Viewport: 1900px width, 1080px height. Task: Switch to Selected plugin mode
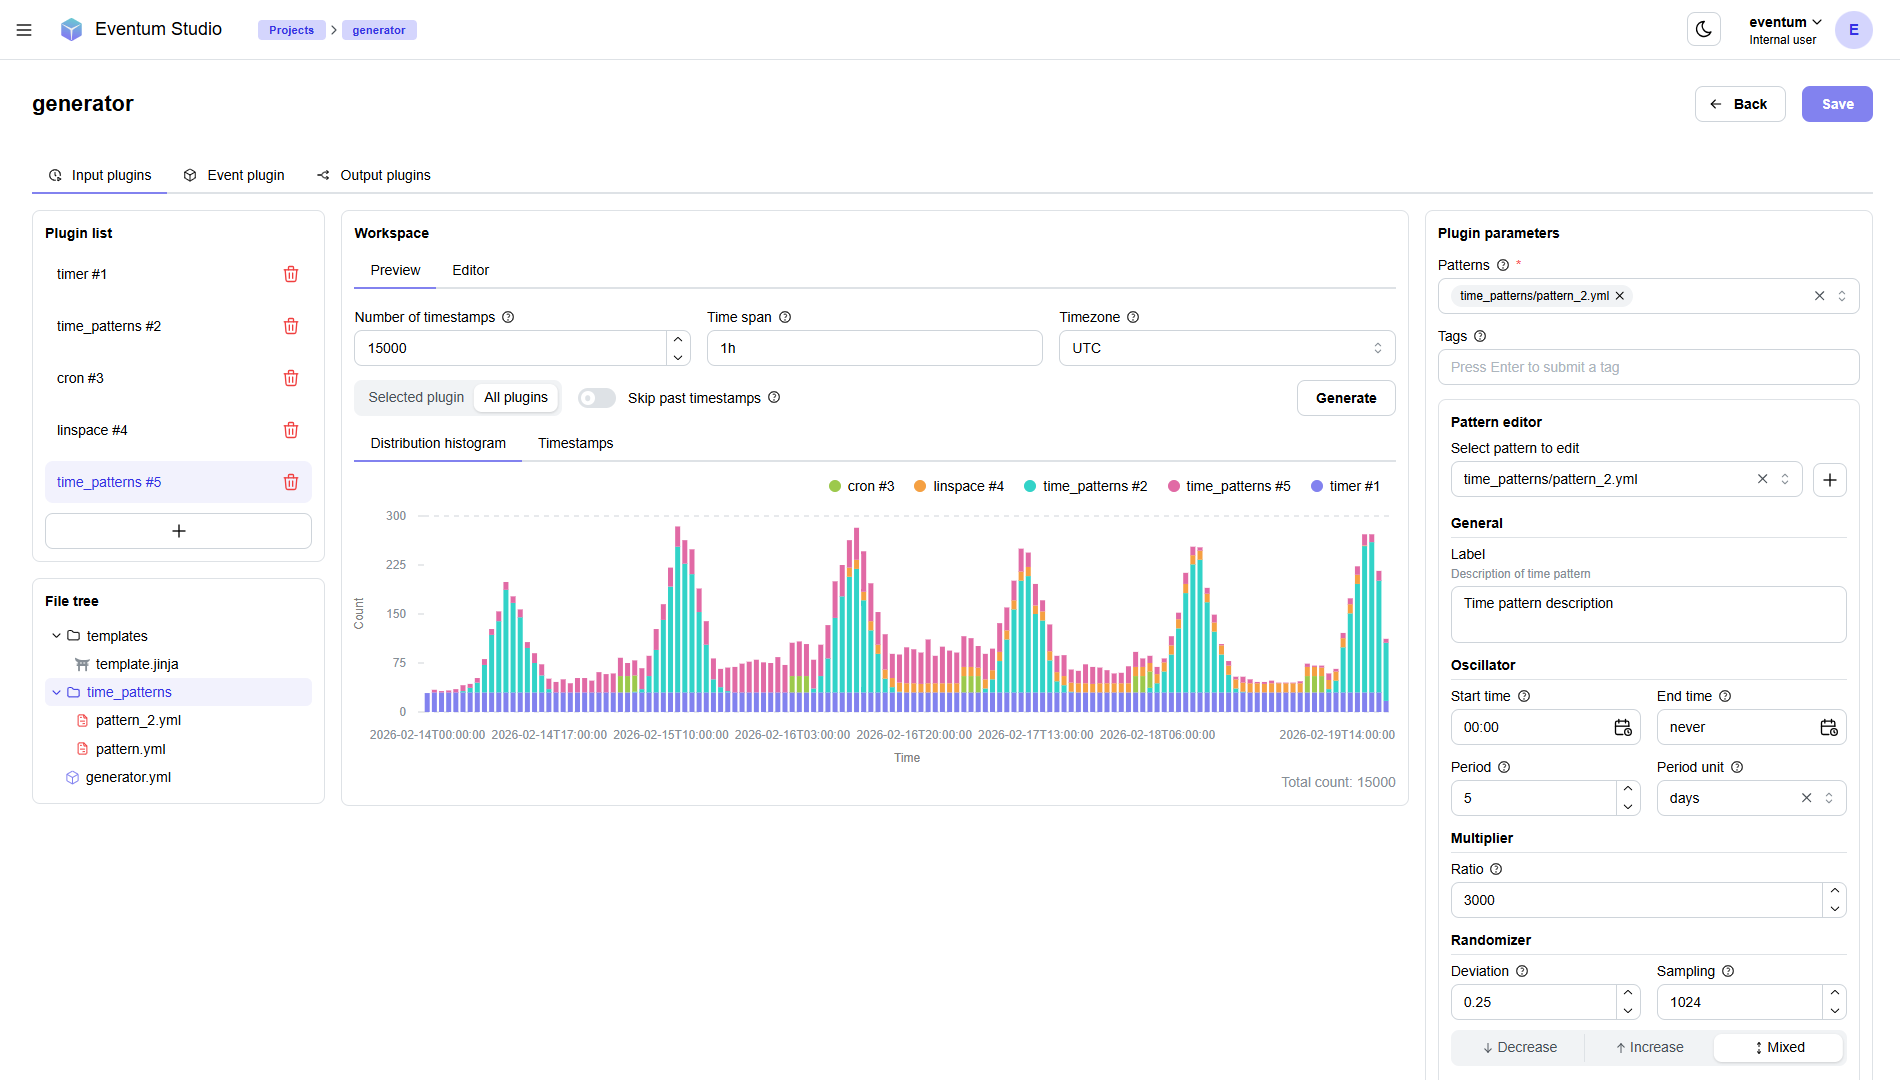point(416,398)
